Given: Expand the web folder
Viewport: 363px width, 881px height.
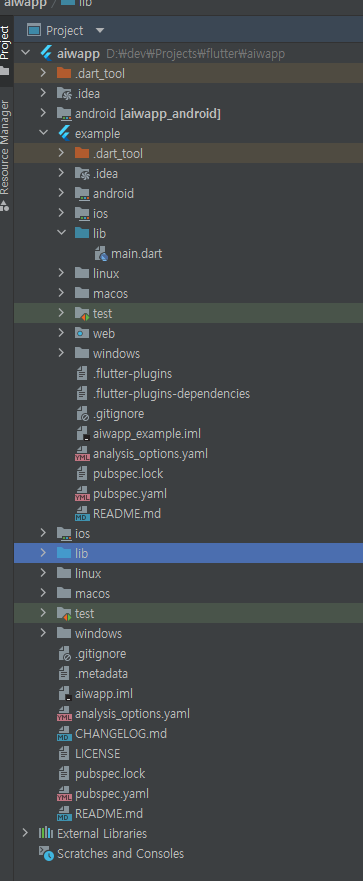Looking at the screenshot, I should tap(61, 333).
